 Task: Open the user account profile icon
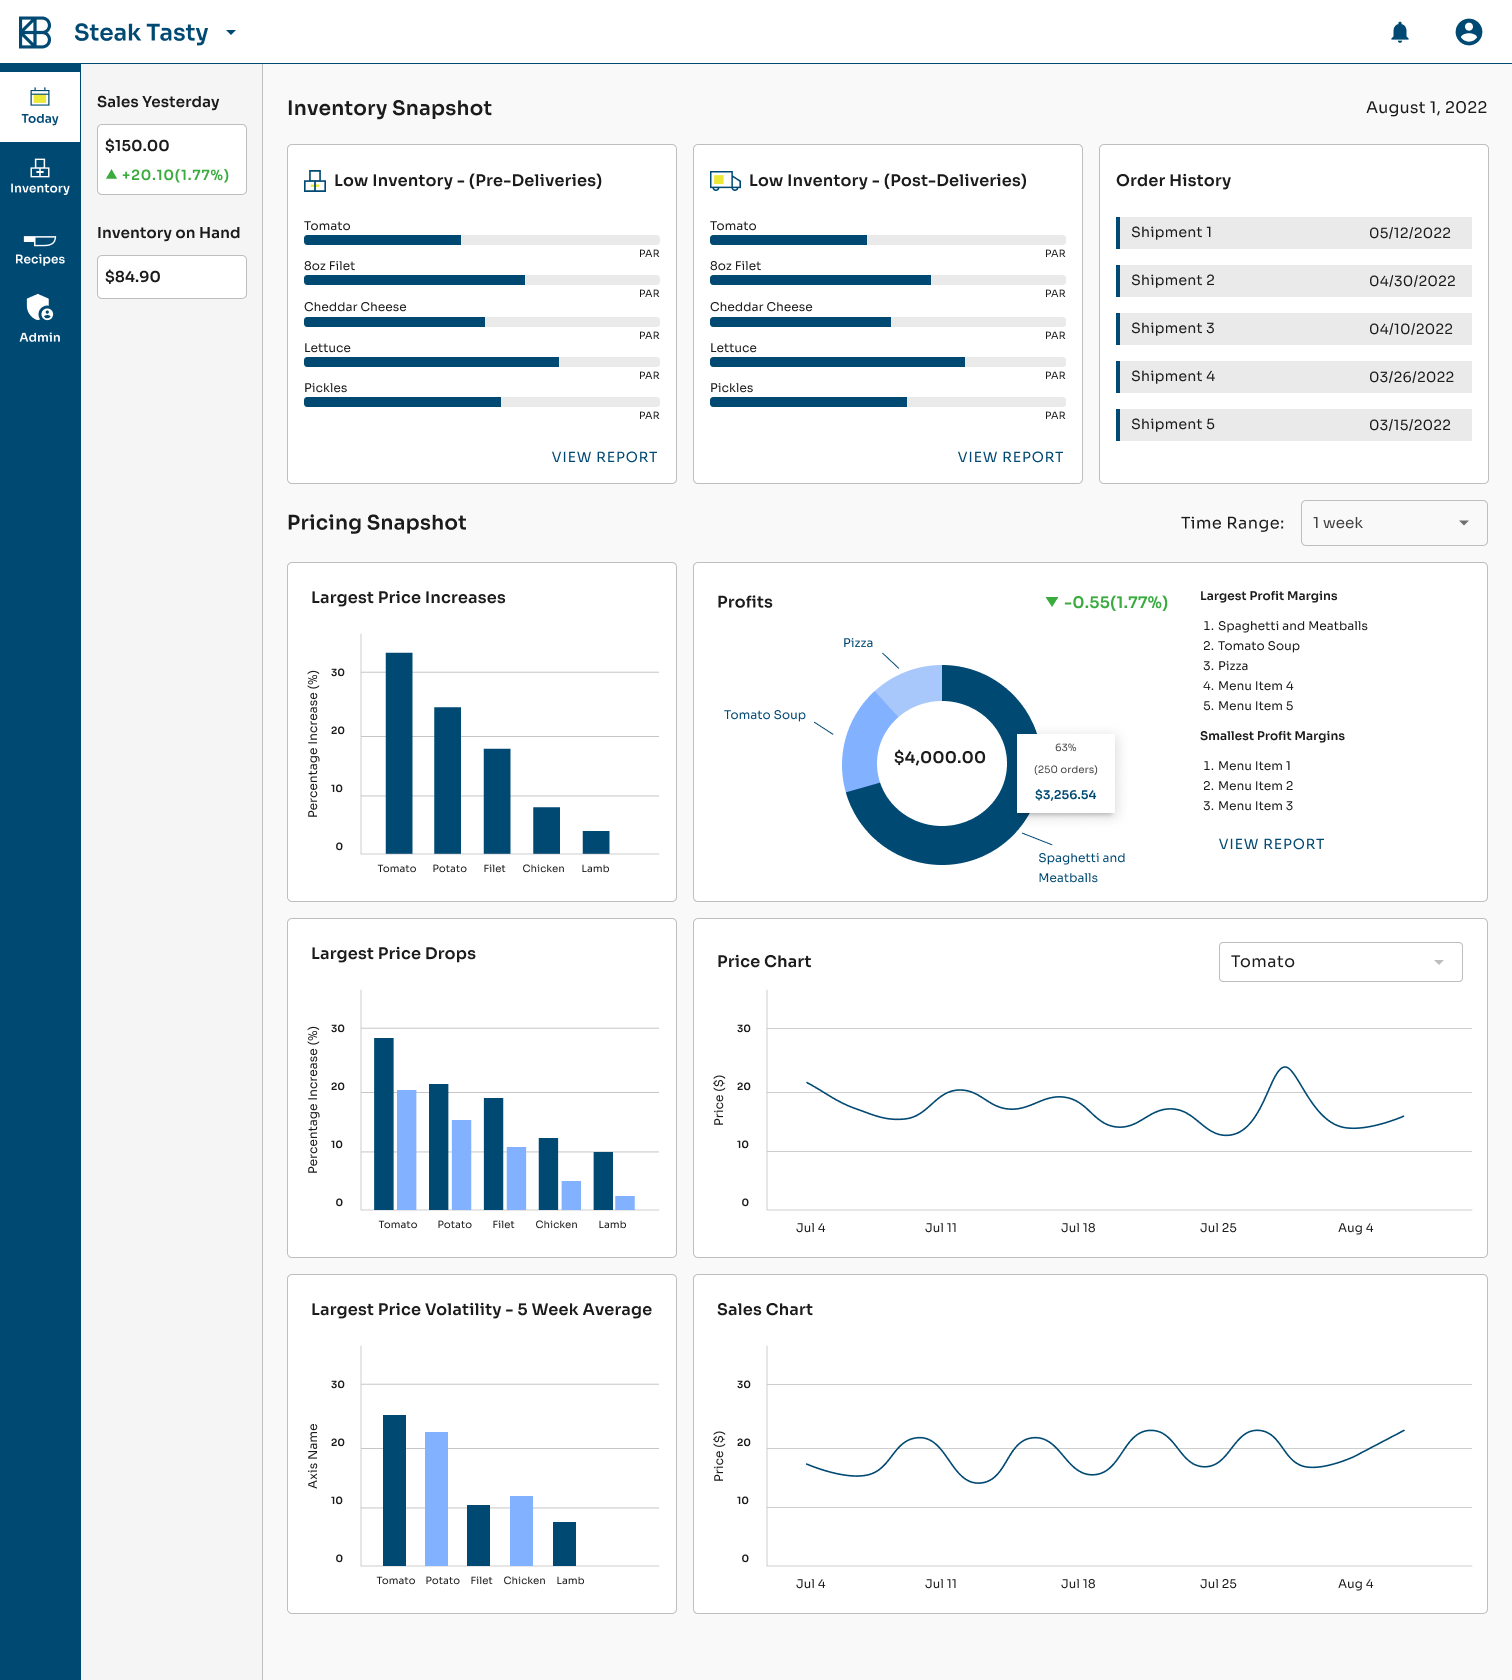pos(1468,32)
